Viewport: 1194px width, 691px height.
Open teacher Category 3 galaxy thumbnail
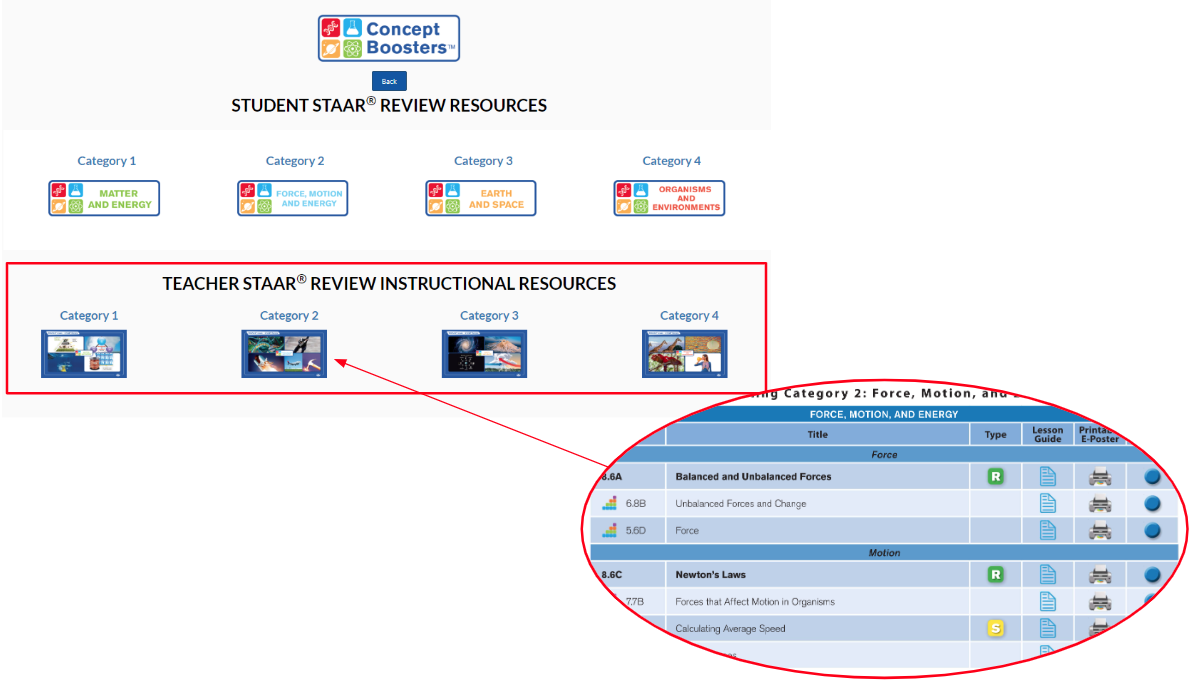point(484,354)
